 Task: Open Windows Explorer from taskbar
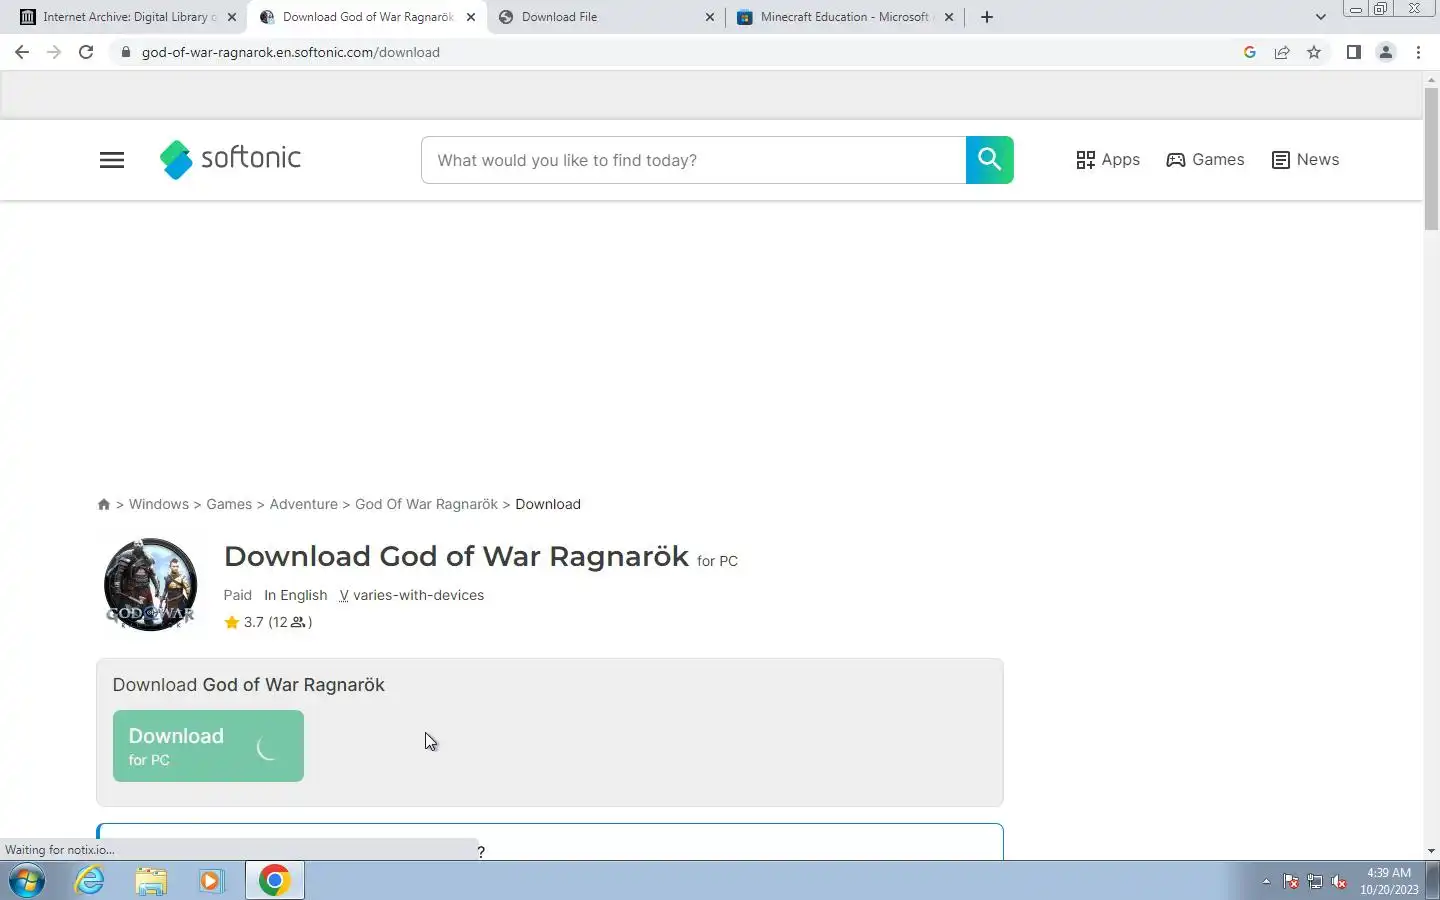pyautogui.click(x=151, y=881)
